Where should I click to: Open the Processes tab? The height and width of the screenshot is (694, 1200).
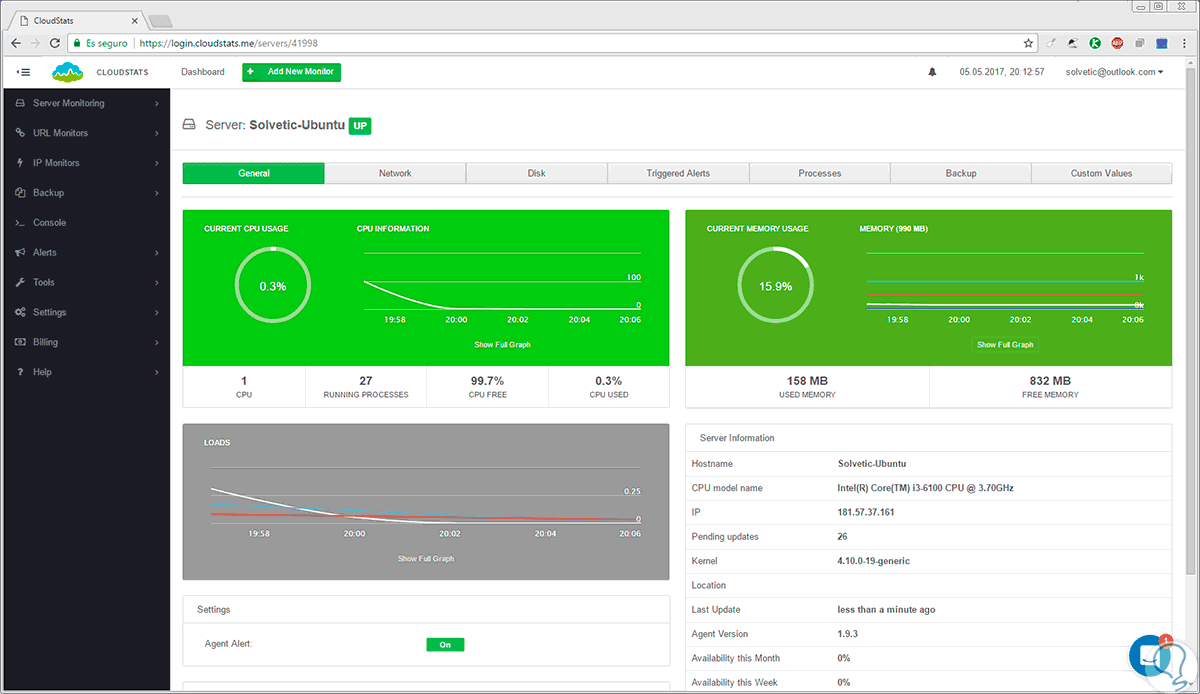click(x=820, y=173)
